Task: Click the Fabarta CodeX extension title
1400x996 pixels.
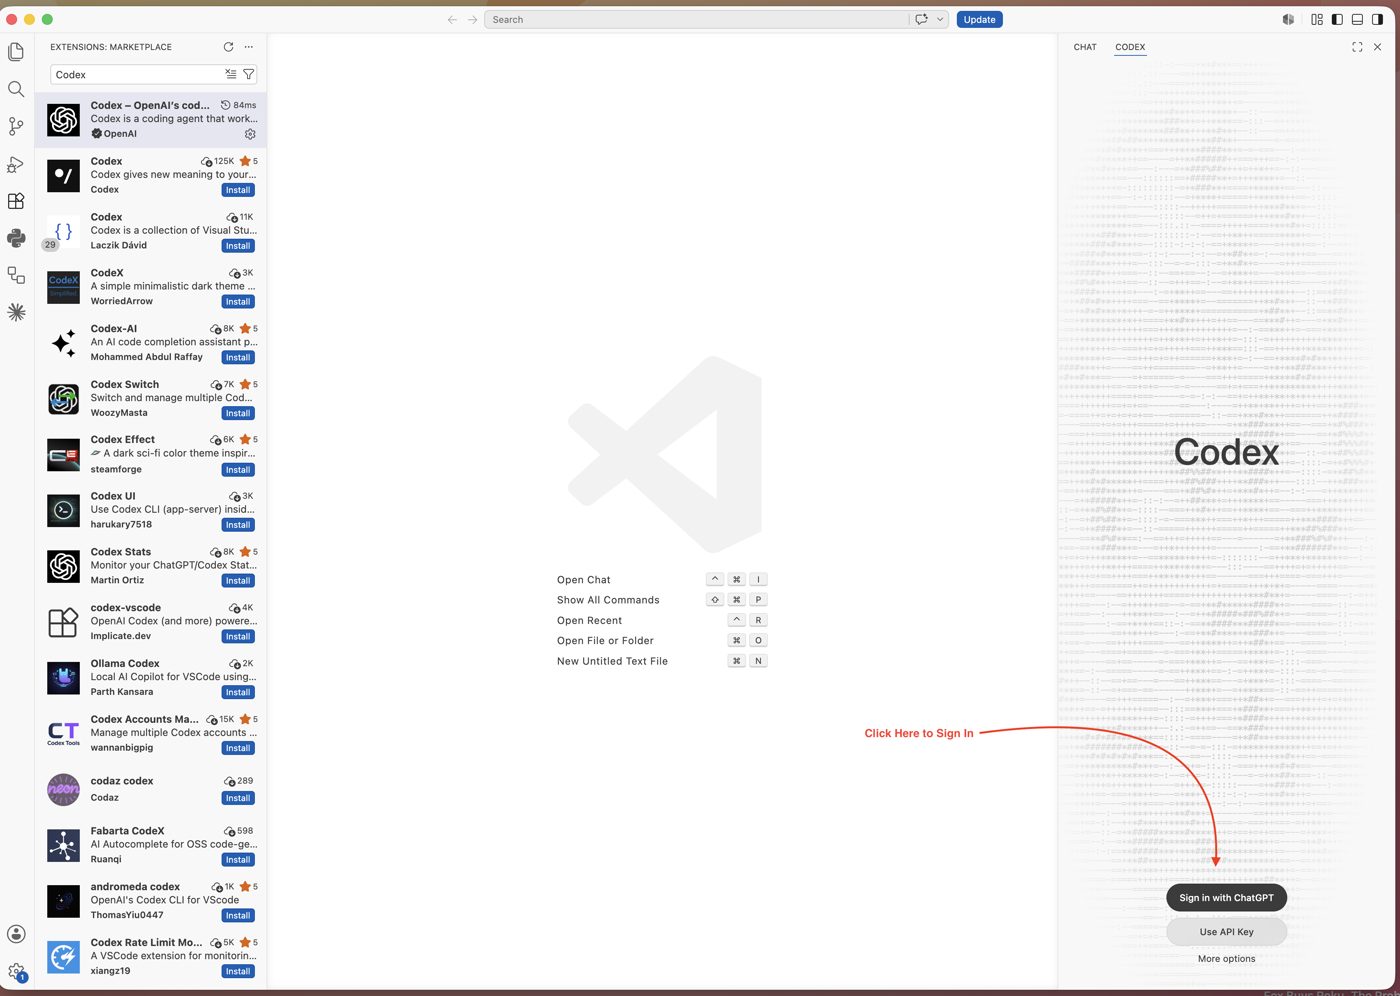Action: point(127,831)
